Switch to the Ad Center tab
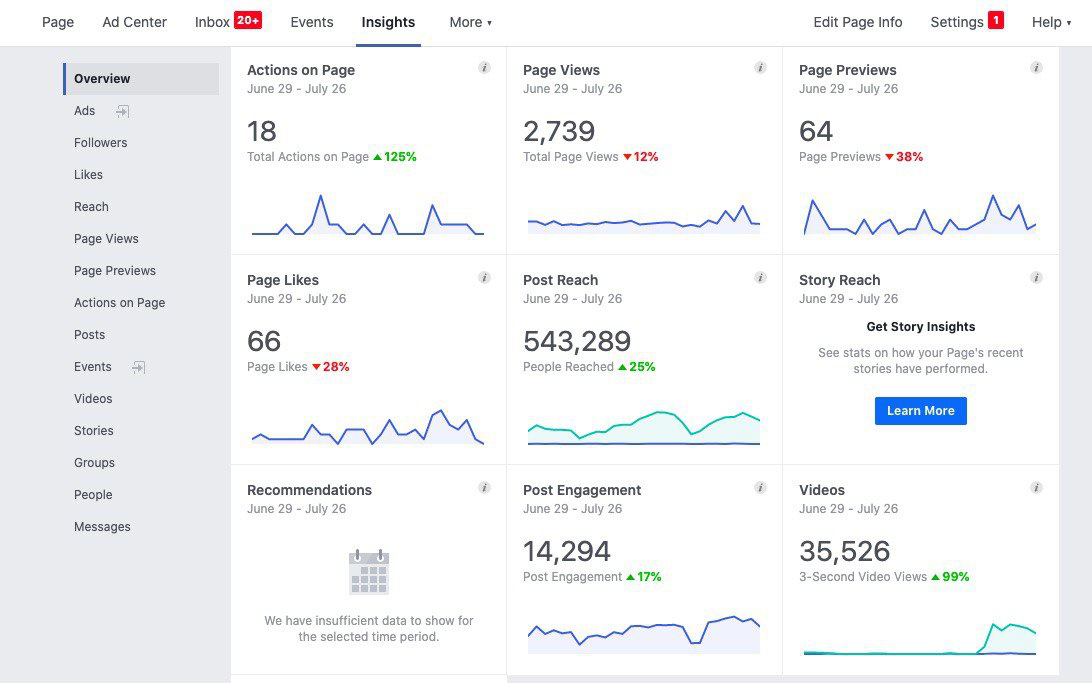 point(134,22)
